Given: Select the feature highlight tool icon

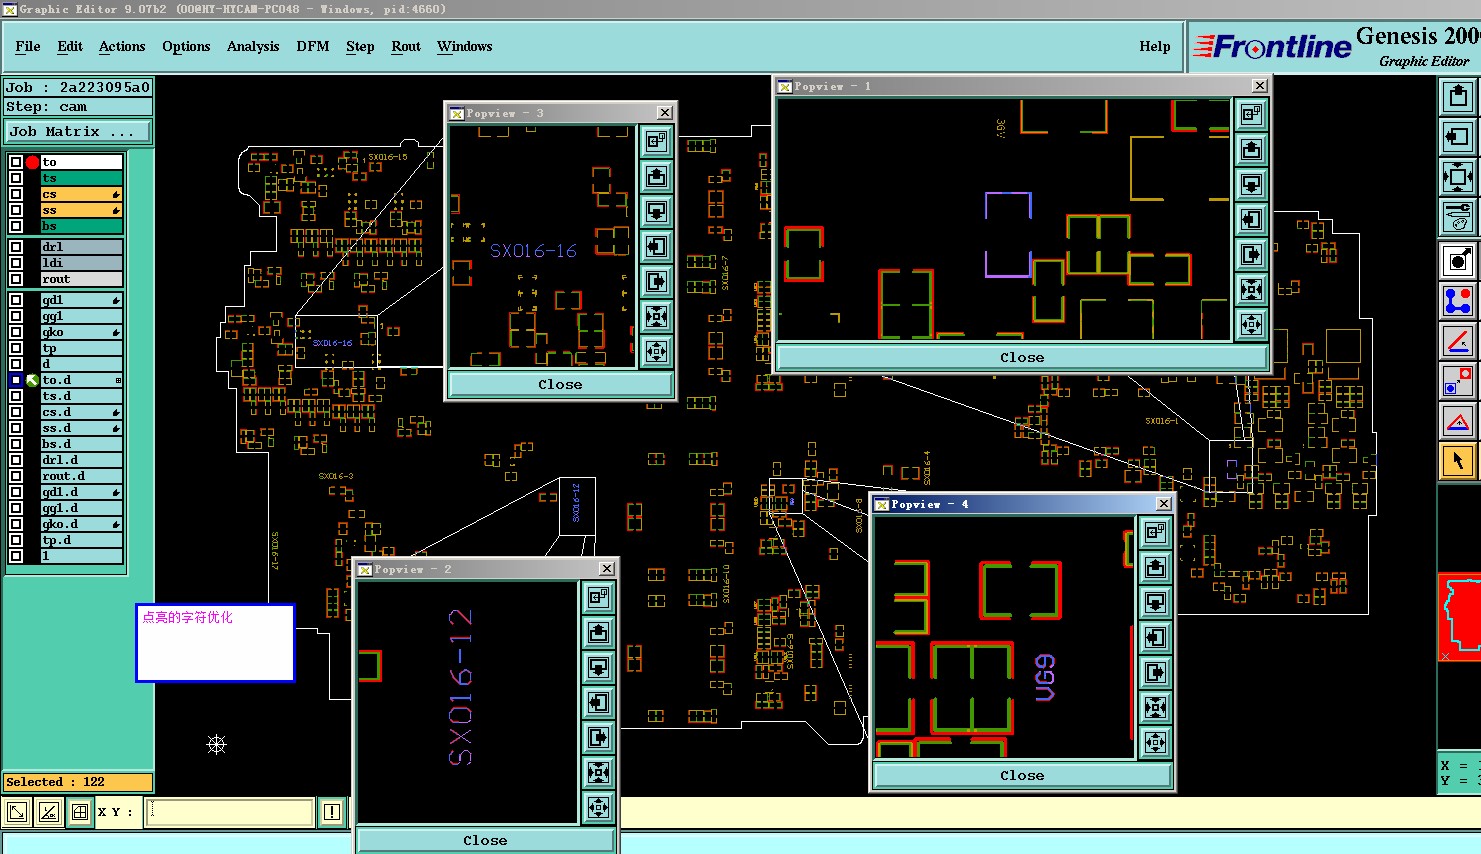Looking at the screenshot, I should coord(1458,261).
